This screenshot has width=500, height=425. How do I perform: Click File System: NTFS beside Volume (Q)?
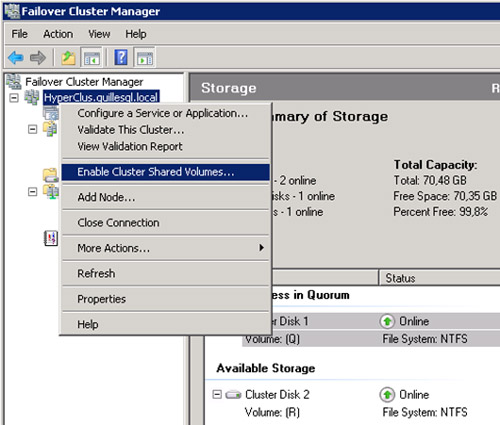425,339
